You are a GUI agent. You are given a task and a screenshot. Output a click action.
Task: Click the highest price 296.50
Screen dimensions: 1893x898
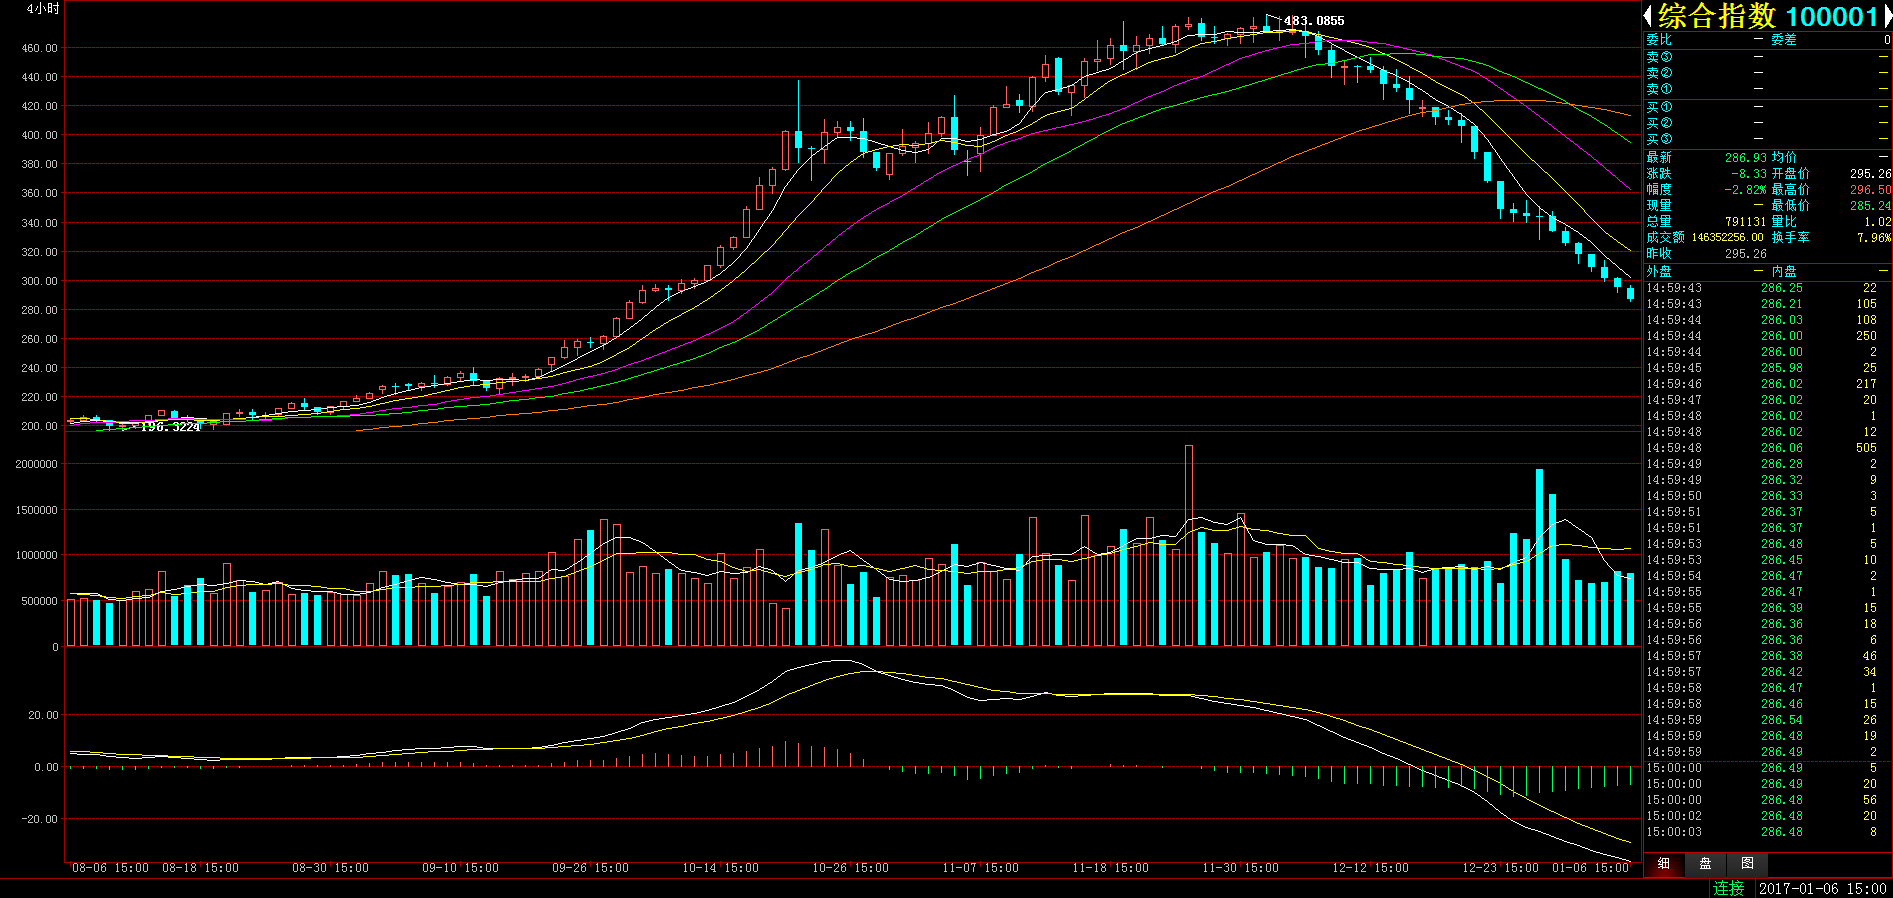[1870, 190]
